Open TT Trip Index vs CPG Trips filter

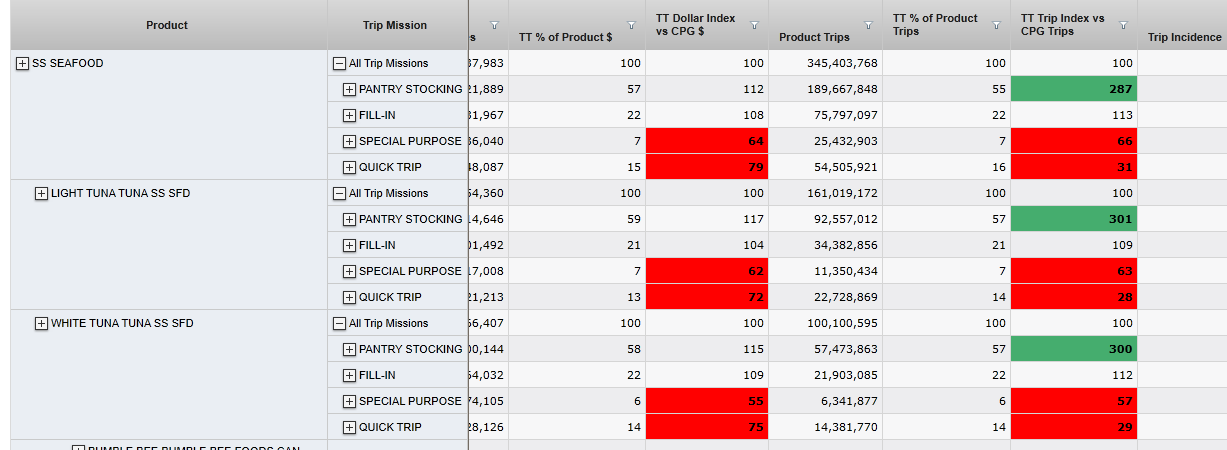click(1123, 25)
